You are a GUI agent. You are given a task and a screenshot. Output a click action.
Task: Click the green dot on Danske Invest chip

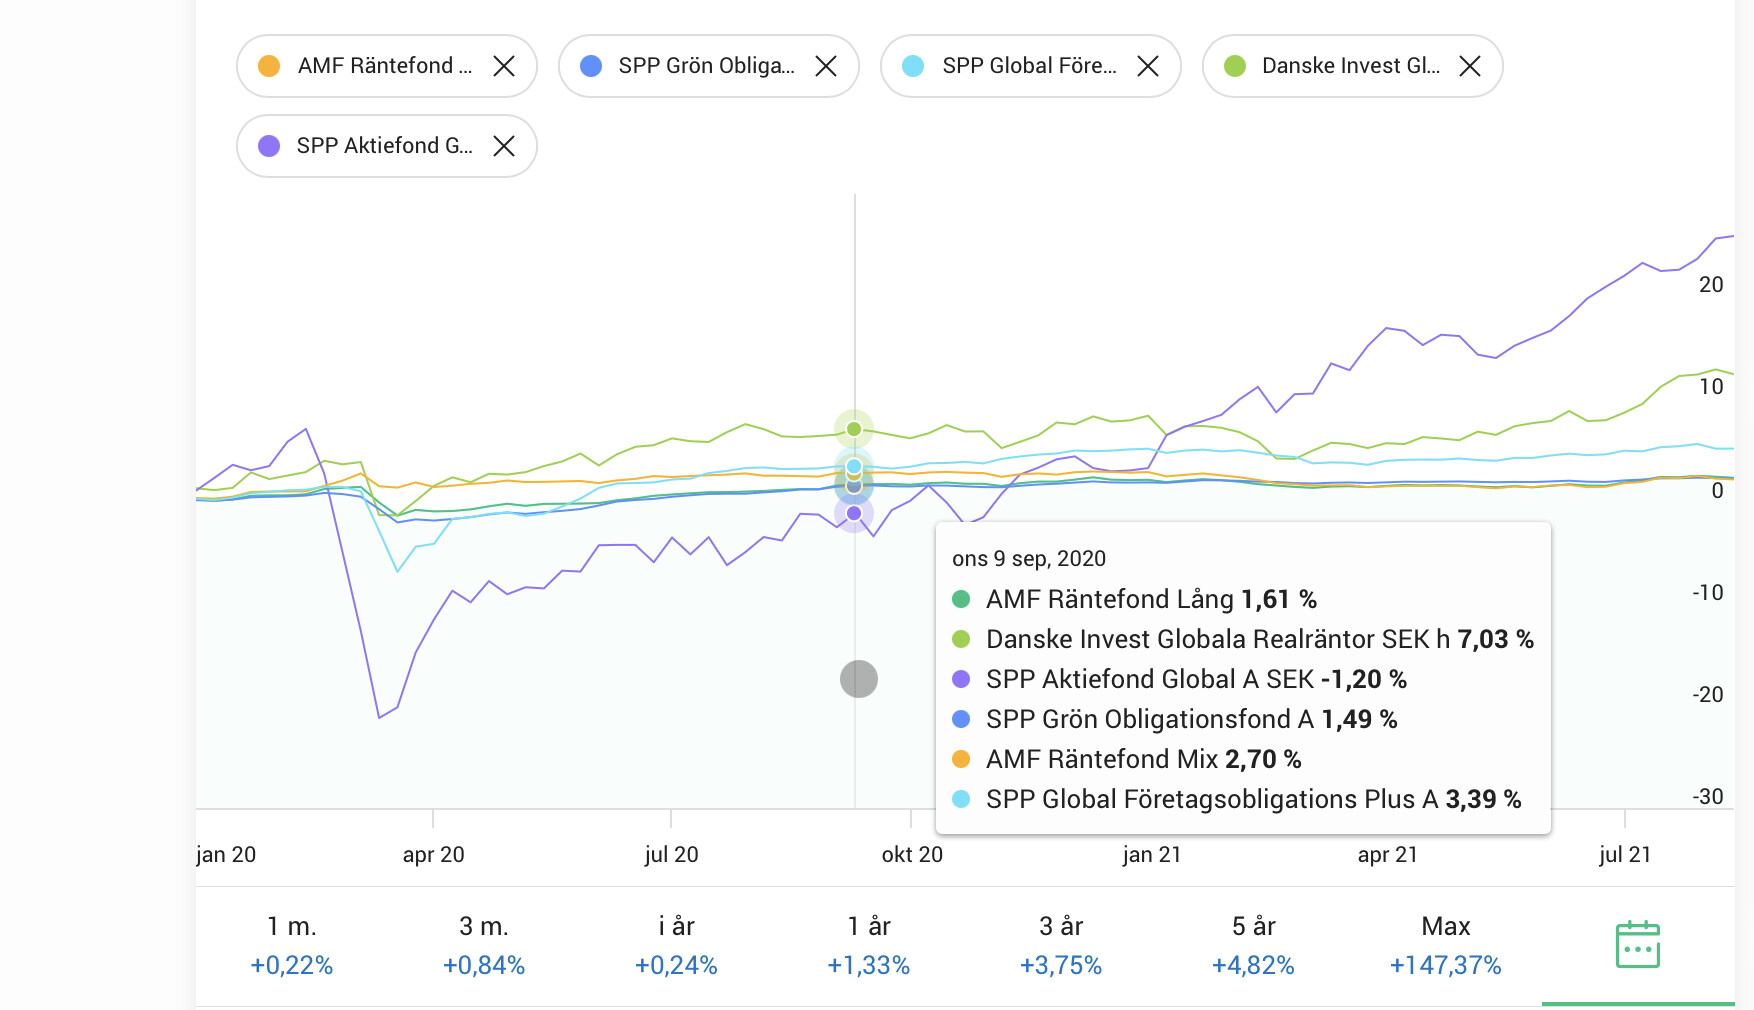(1235, 66)
